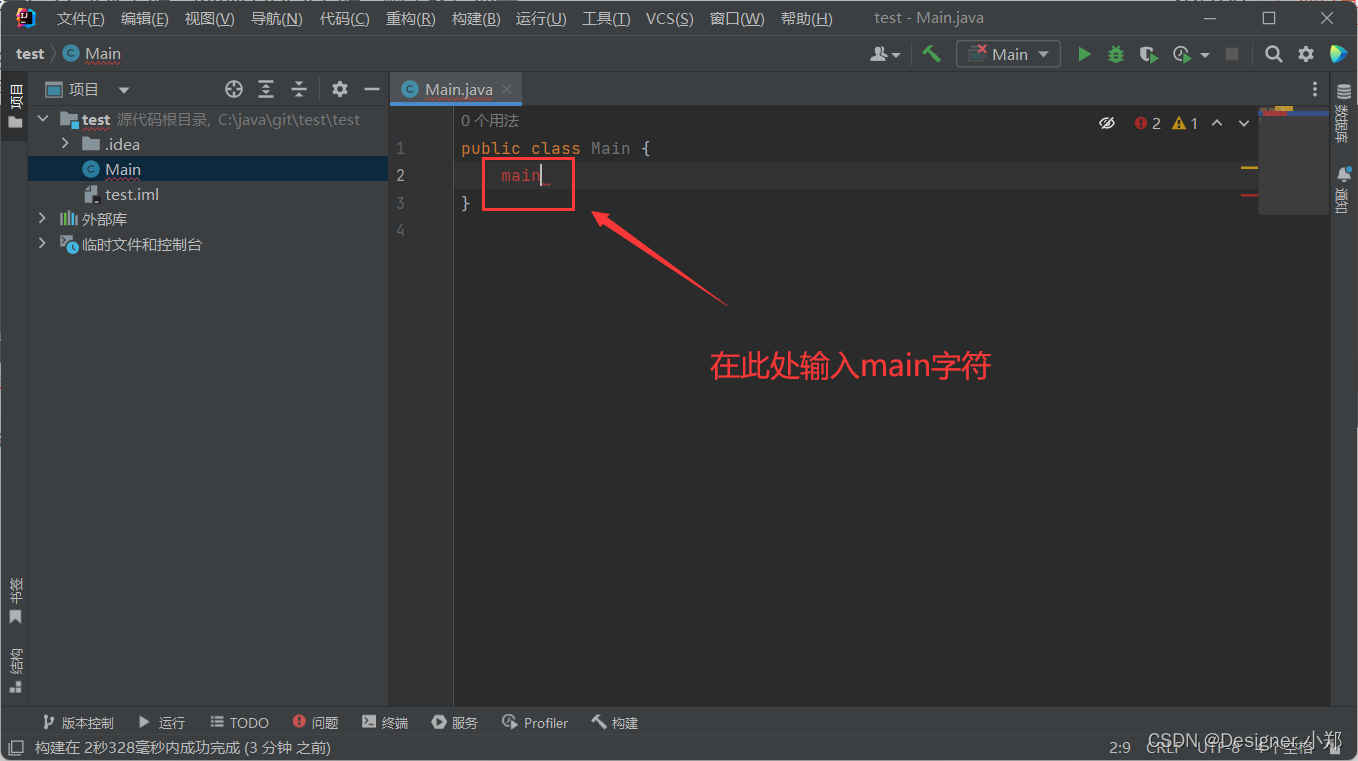Open the Profiler tool window
Image resolution: width=1358 pixels, height=761 pixels.
coord(535,722)
